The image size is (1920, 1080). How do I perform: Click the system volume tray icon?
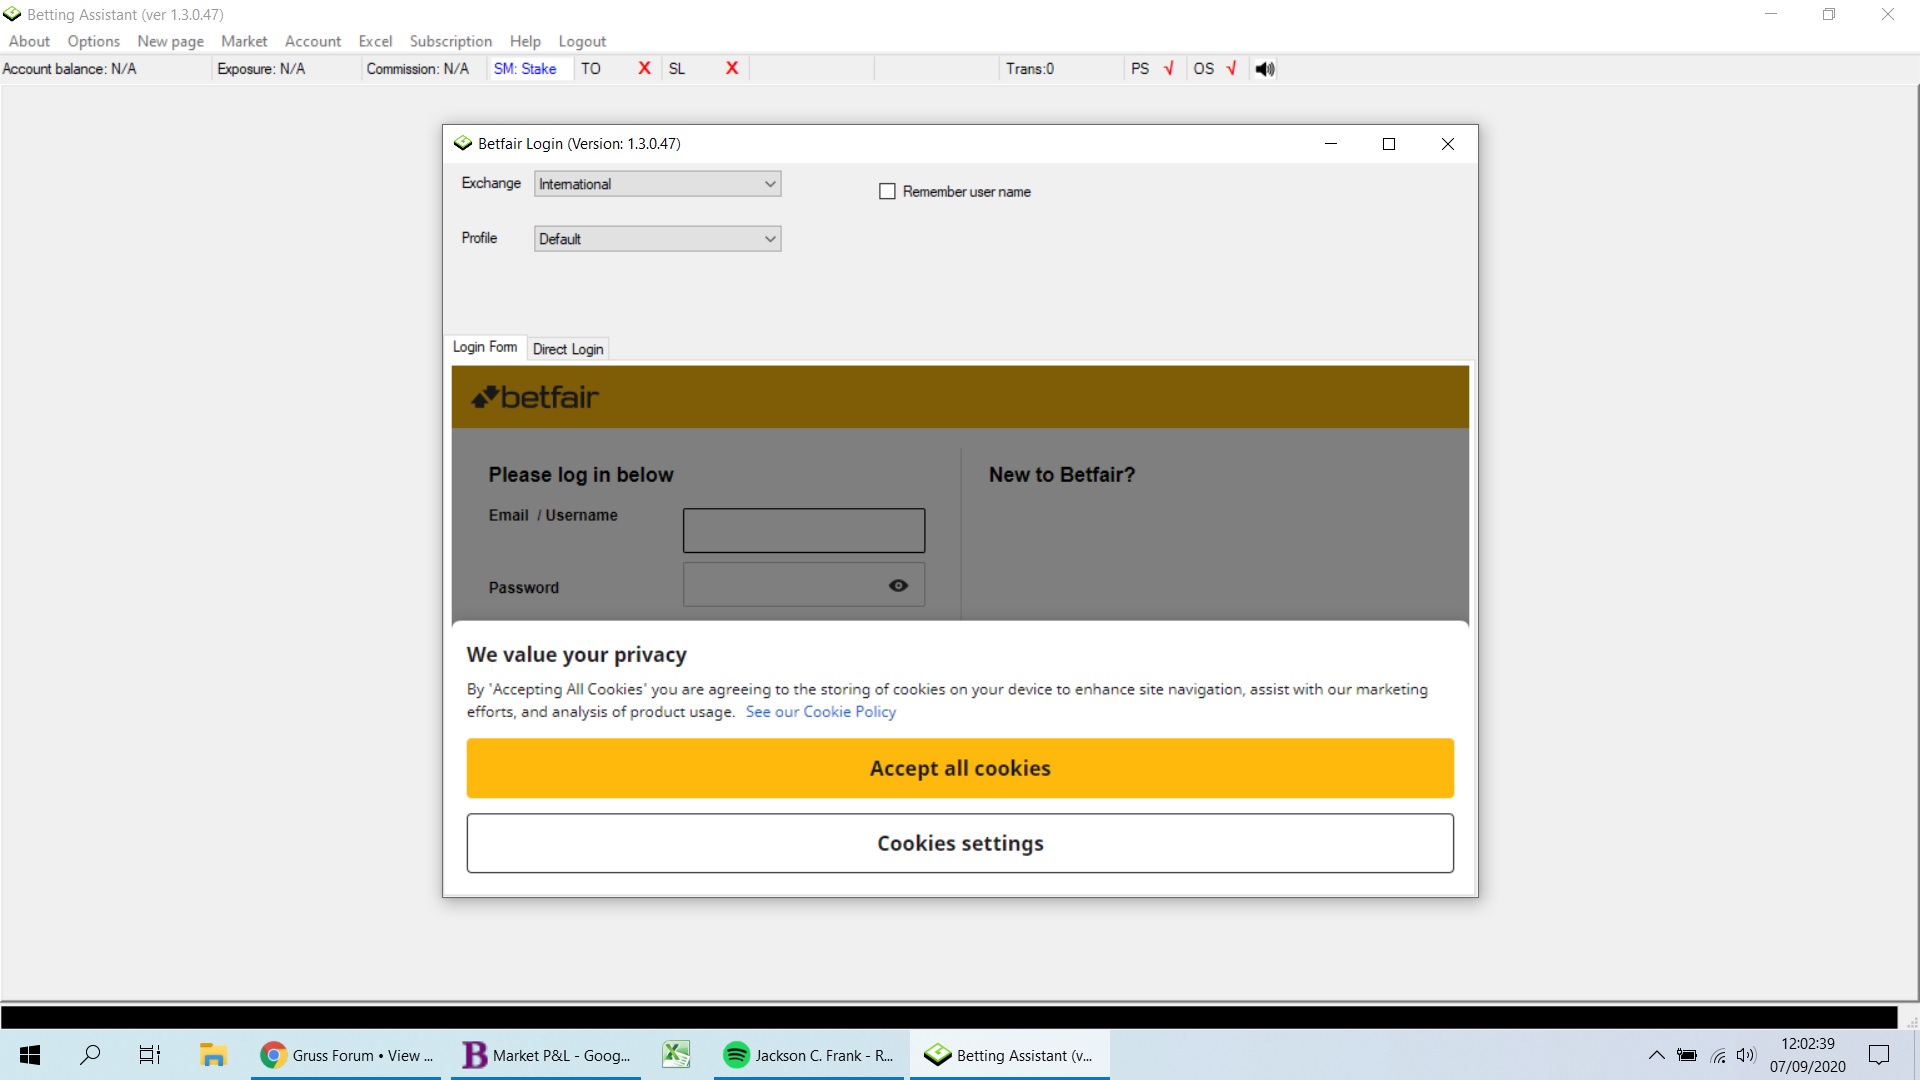point(1746,1055)
